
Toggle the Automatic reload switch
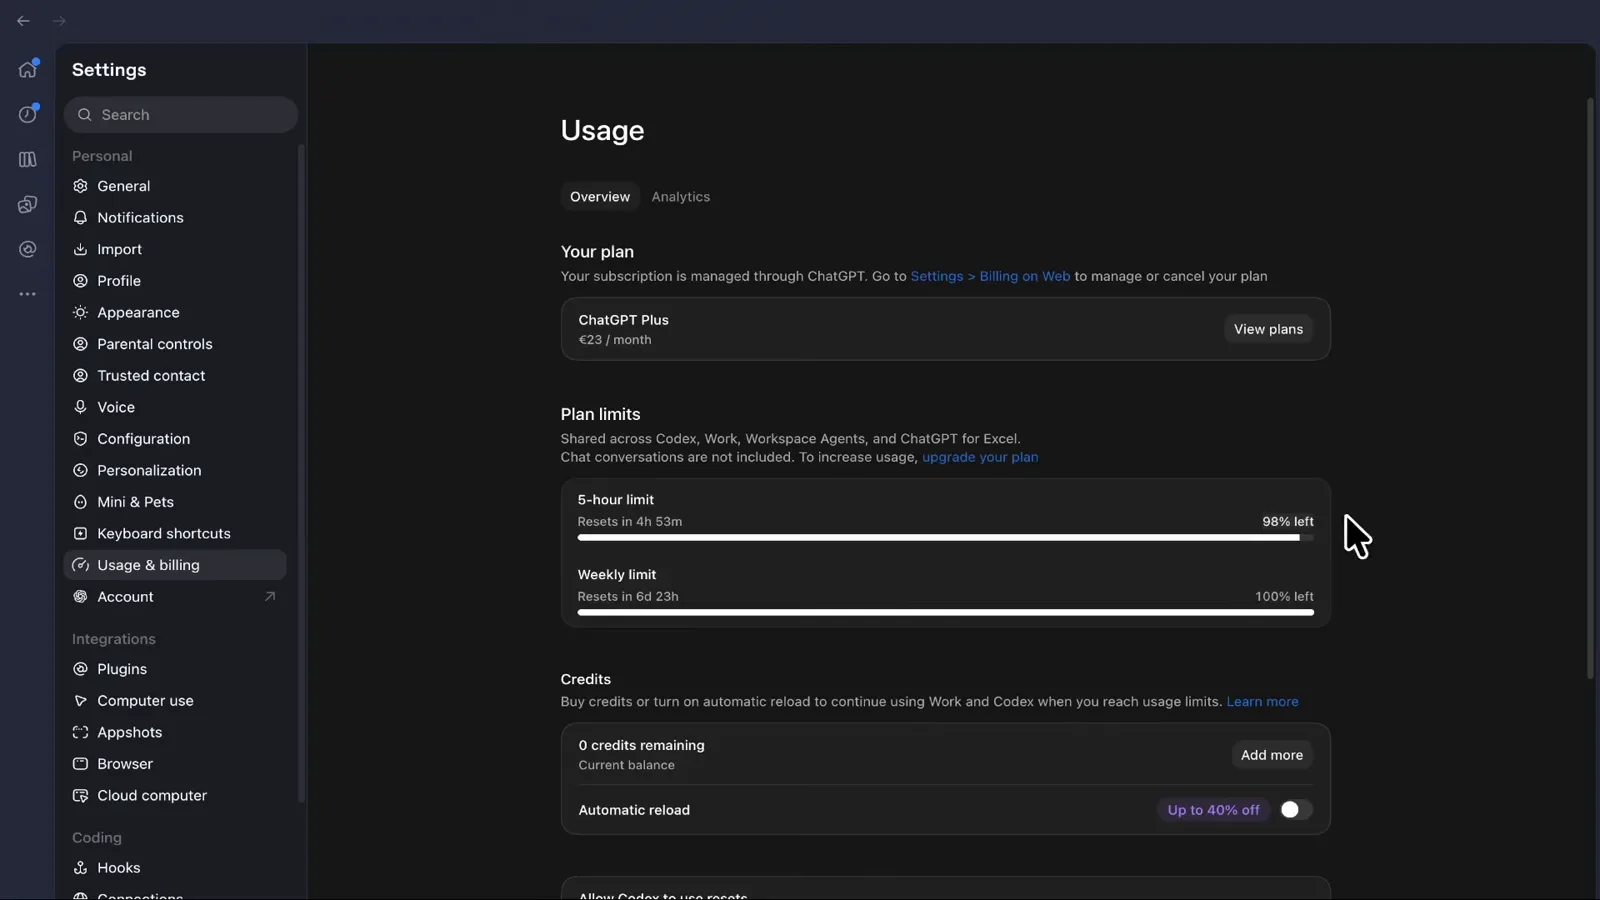point(1296,810)
